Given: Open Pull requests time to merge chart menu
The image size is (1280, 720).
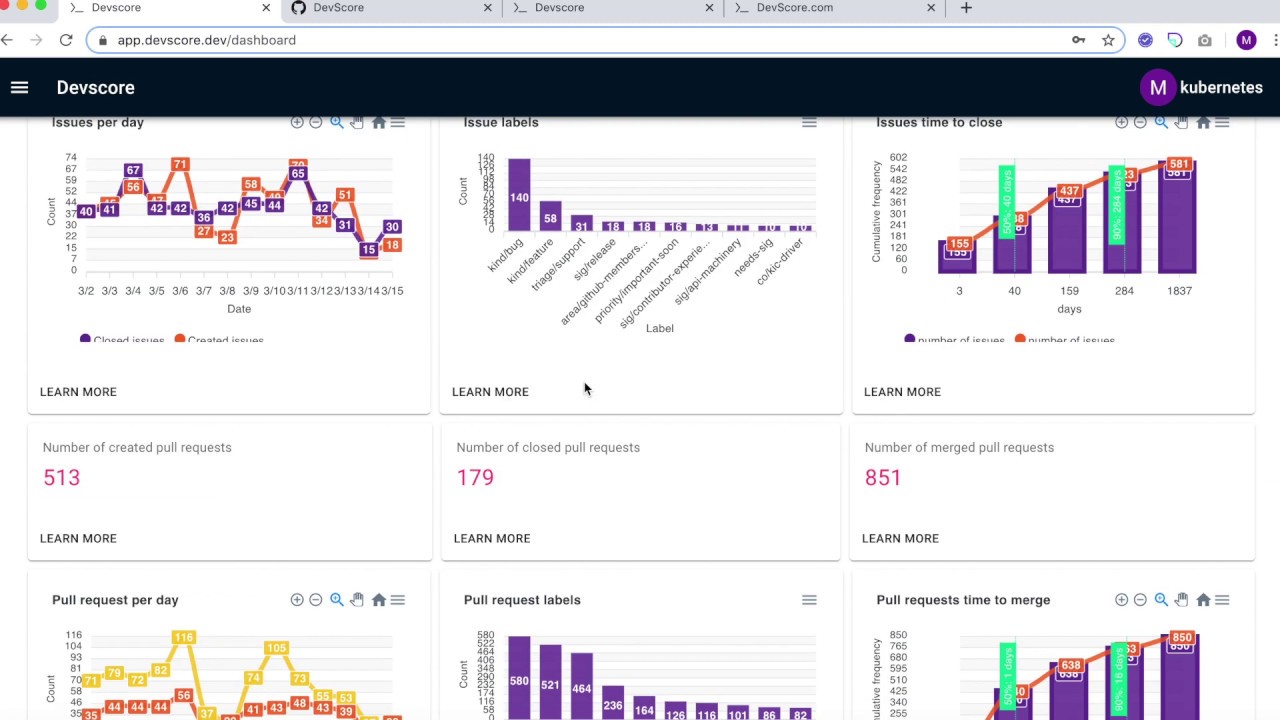Looking at the screenshot, I should 1222,600.
